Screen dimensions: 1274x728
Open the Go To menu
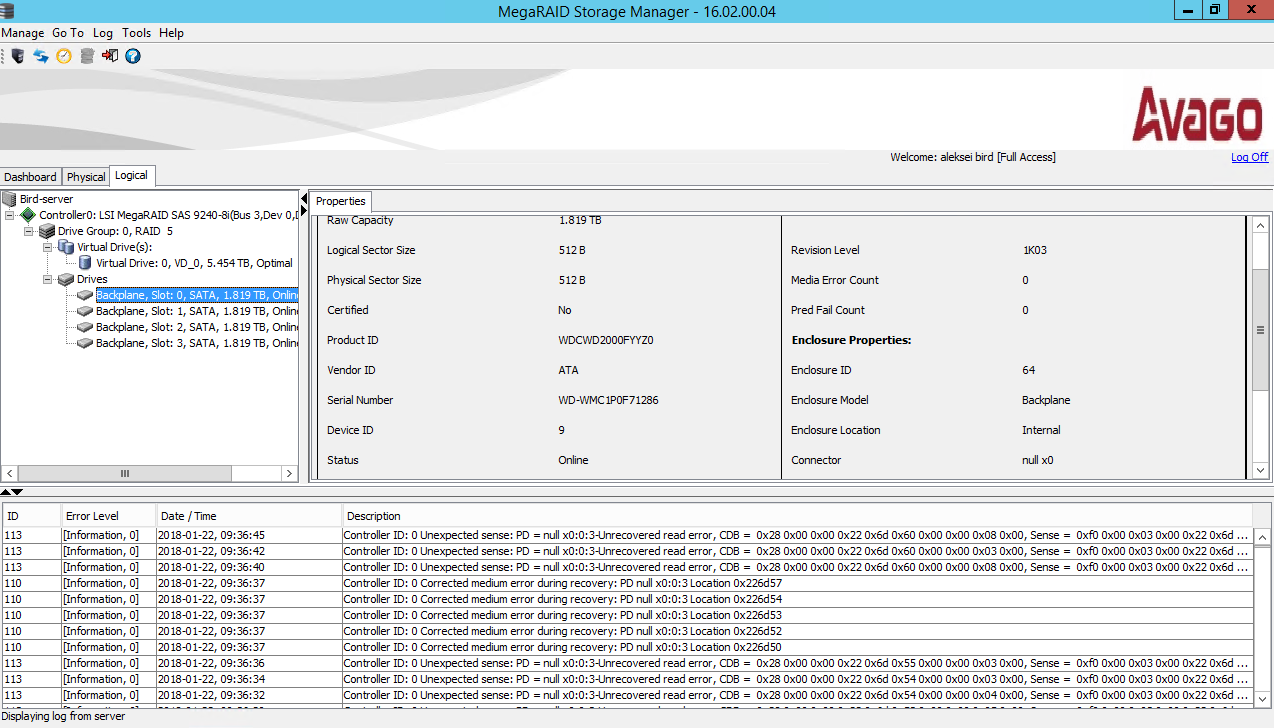(x=68, y=33)
